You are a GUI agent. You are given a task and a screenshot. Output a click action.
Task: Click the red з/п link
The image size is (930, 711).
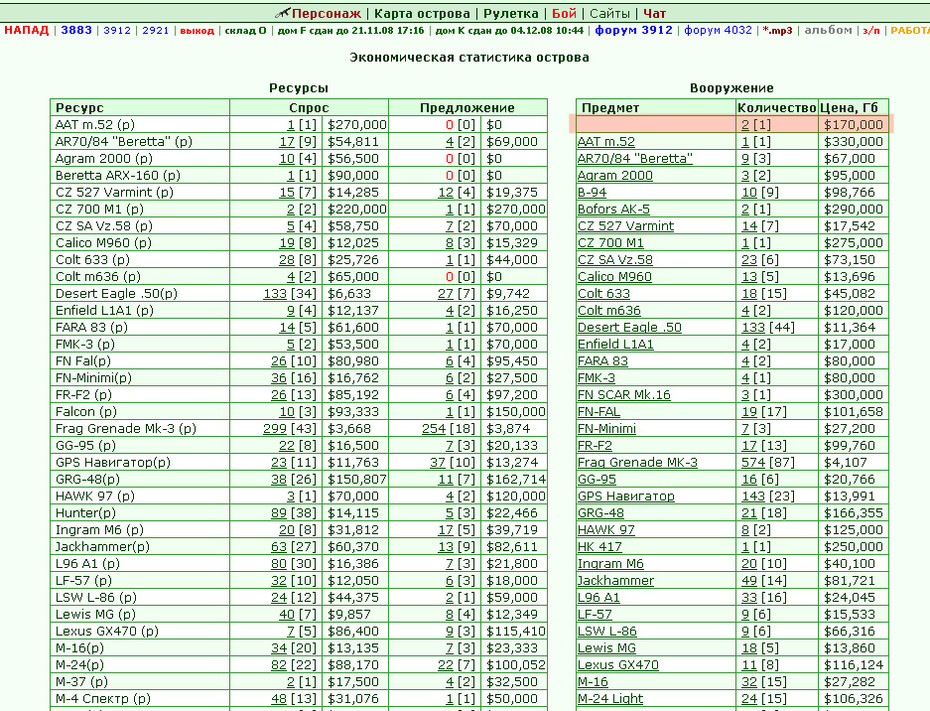point(871,31)
